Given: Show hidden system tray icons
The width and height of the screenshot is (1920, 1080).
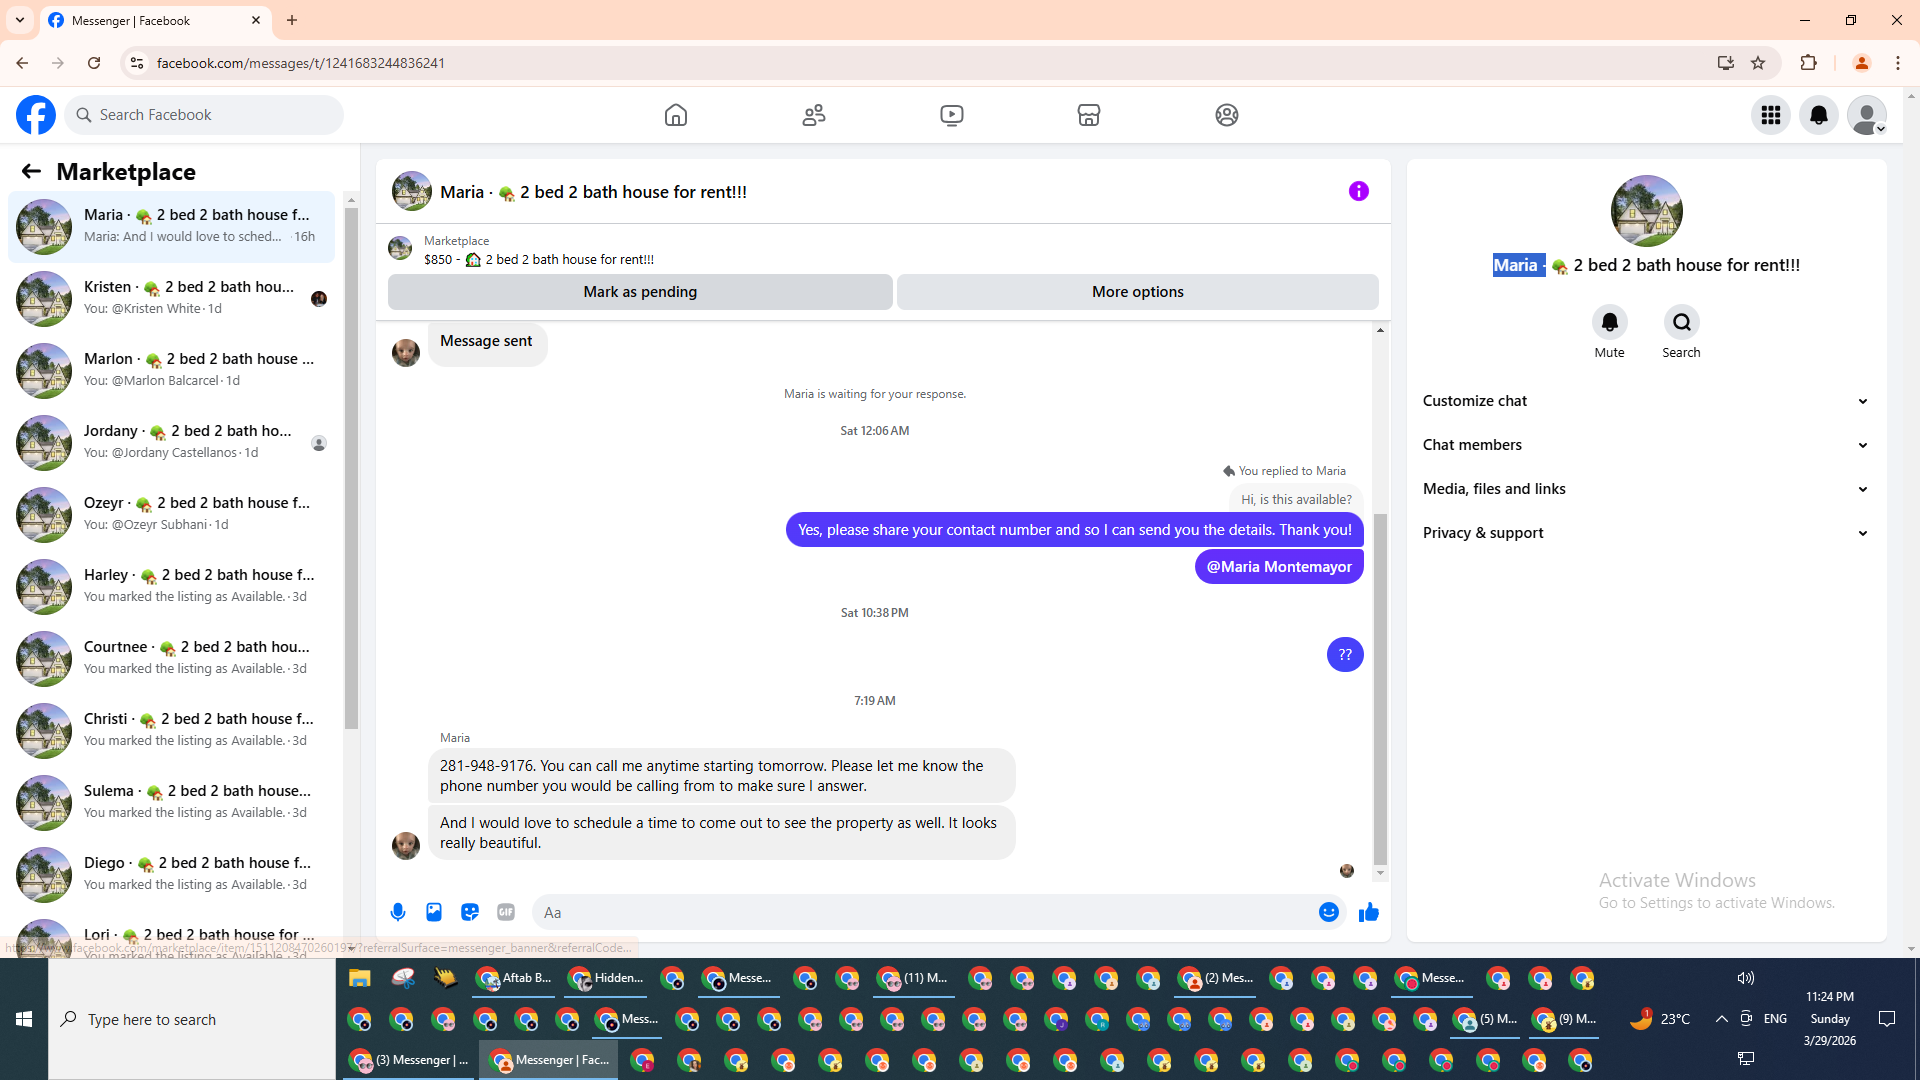Looking at the screenshot, I should [x=1721, y=1019].
